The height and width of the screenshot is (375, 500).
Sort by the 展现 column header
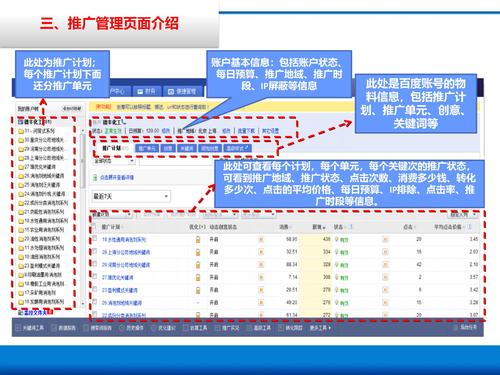[318, 227]
